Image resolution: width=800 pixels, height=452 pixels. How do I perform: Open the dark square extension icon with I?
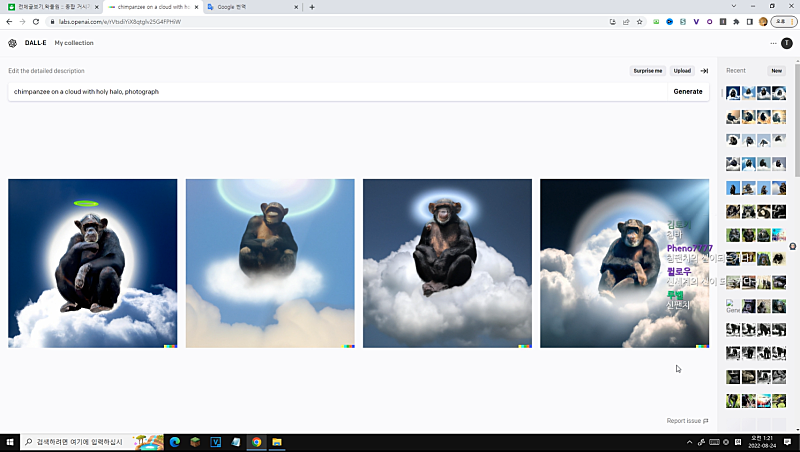click(722, 22)
